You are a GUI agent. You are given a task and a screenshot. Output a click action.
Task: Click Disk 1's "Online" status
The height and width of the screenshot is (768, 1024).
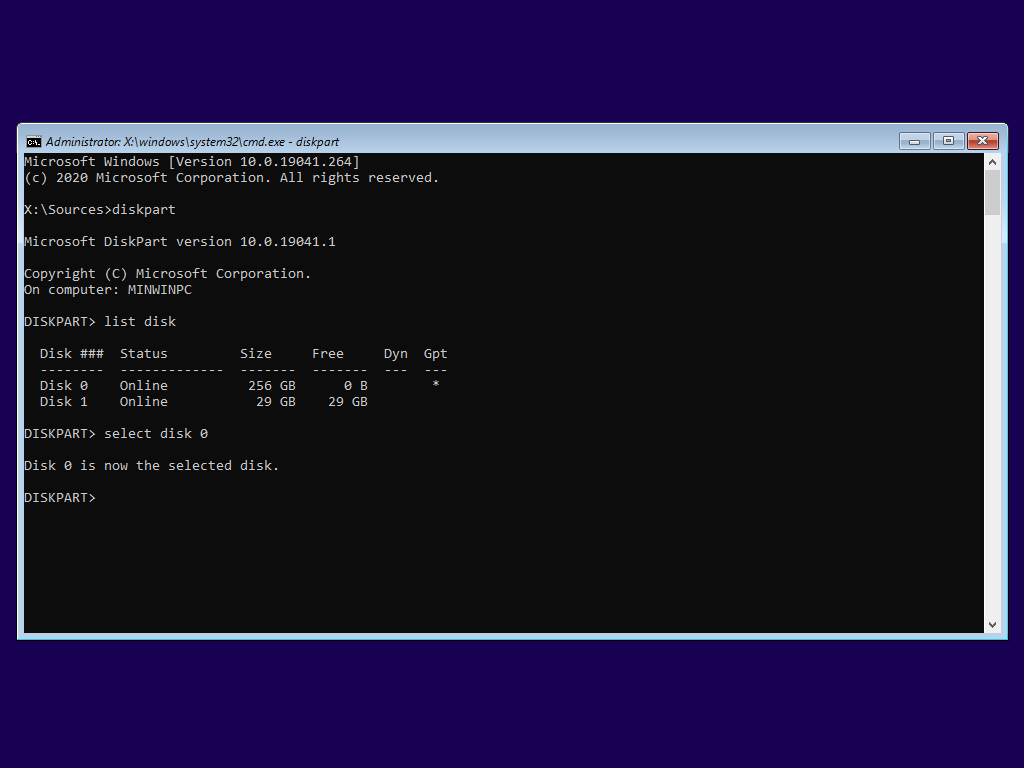click(144, 402)
